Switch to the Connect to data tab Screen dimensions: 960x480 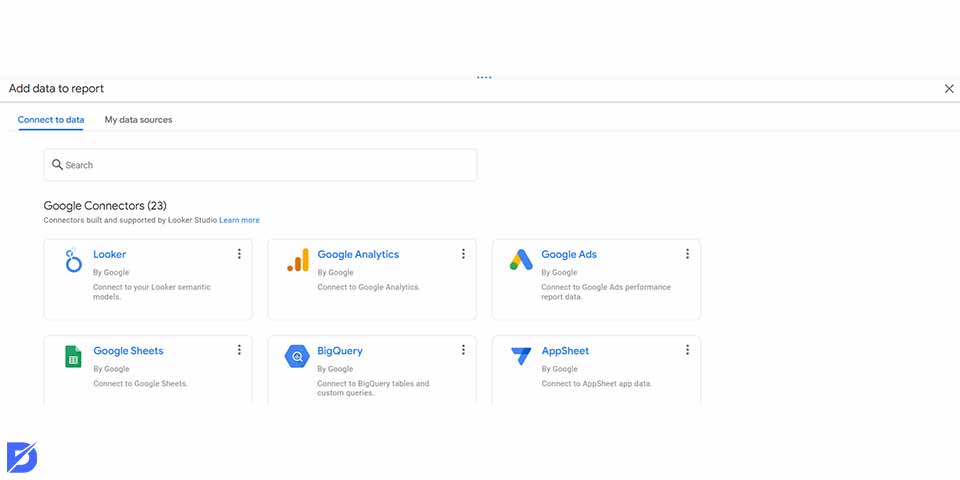point(51,119)
